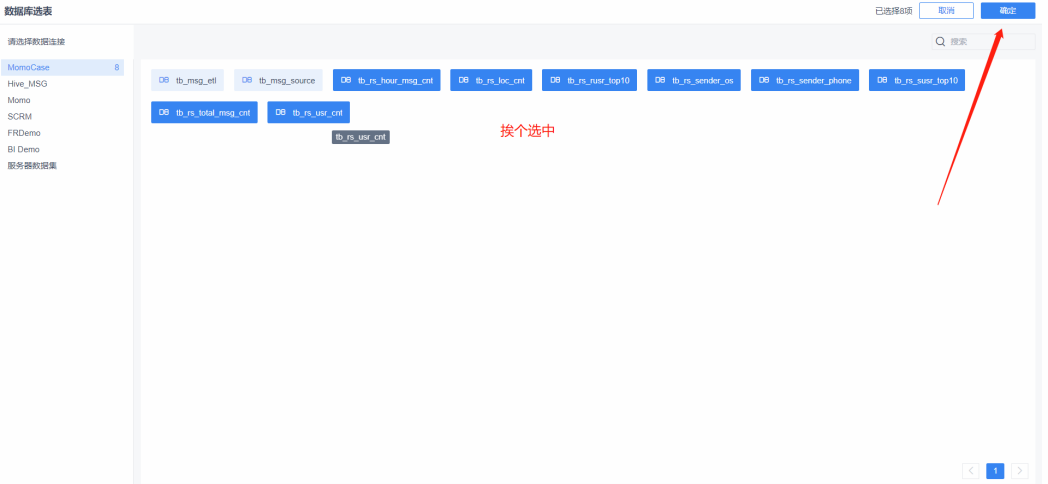Click DB icon on tb_rs_susr_top10
1048x484 pixels.
(882, 80)
